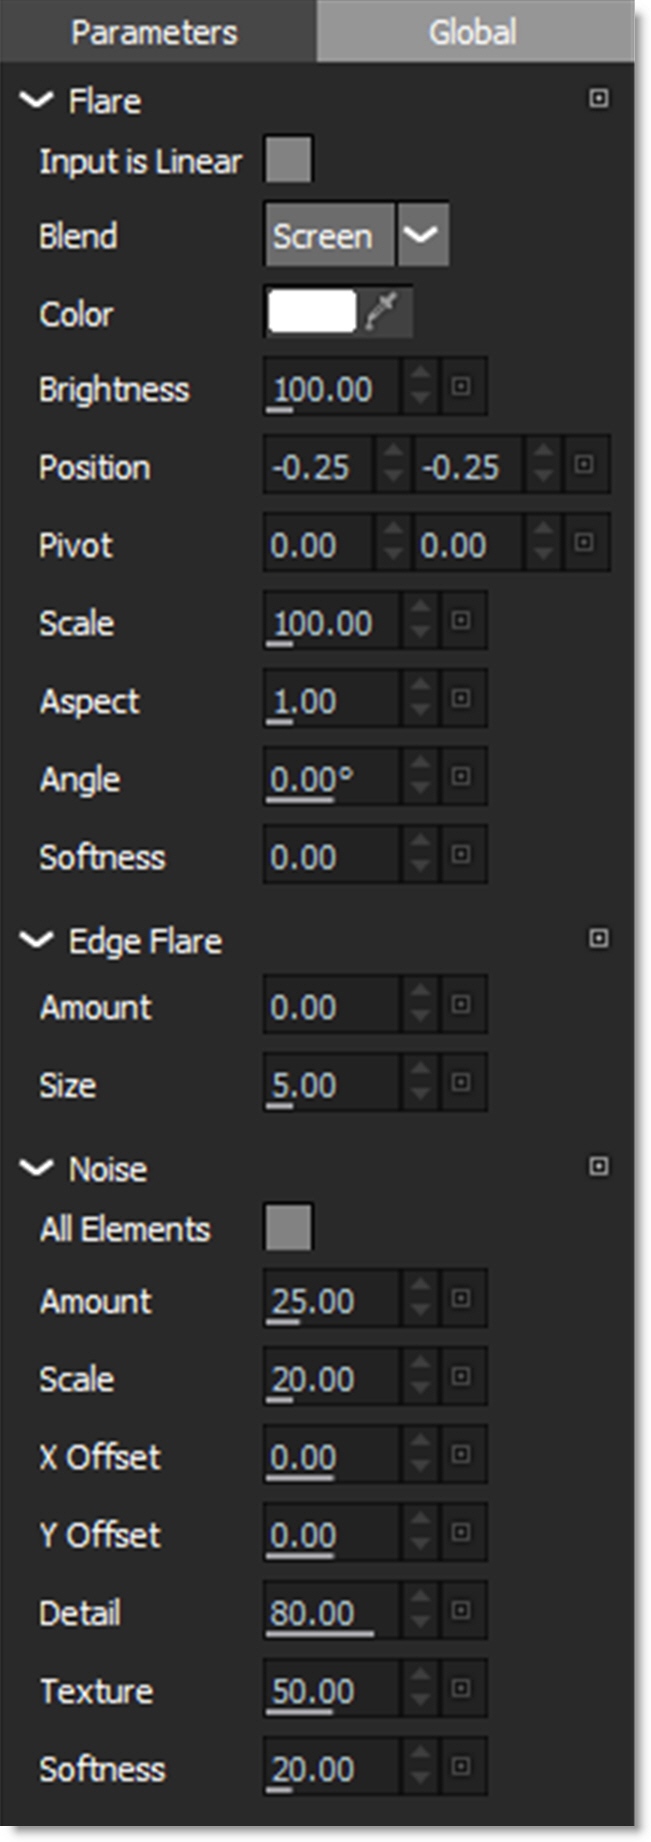
Task: Click the Noise group reset icon
Action: pos(598,1167)
